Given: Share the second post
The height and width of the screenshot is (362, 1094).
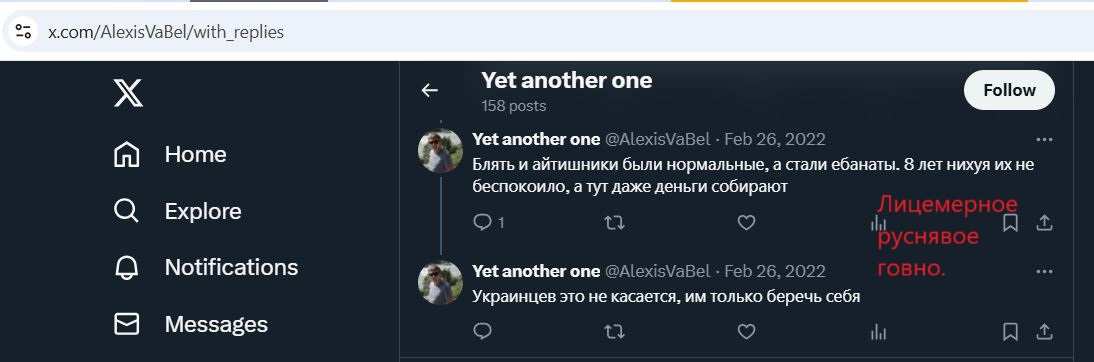Looking at the screenshot, I should point(1044,331).
